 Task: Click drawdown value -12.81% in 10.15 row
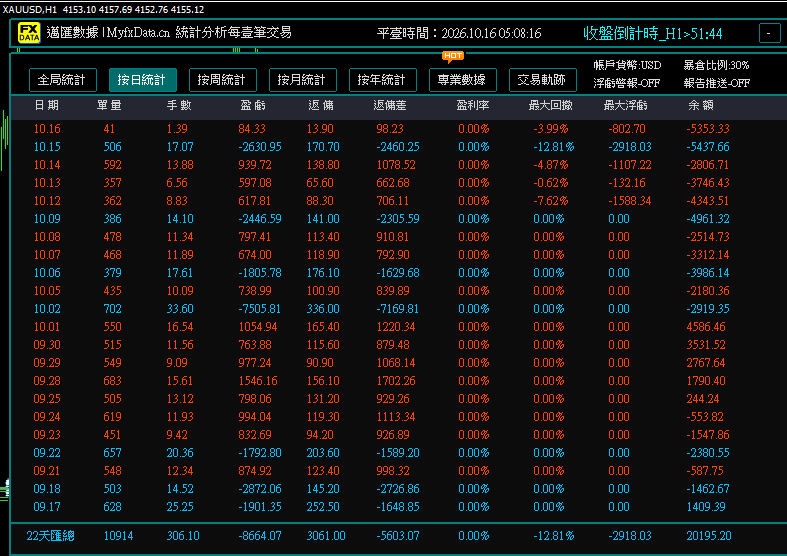pos(553,147)
